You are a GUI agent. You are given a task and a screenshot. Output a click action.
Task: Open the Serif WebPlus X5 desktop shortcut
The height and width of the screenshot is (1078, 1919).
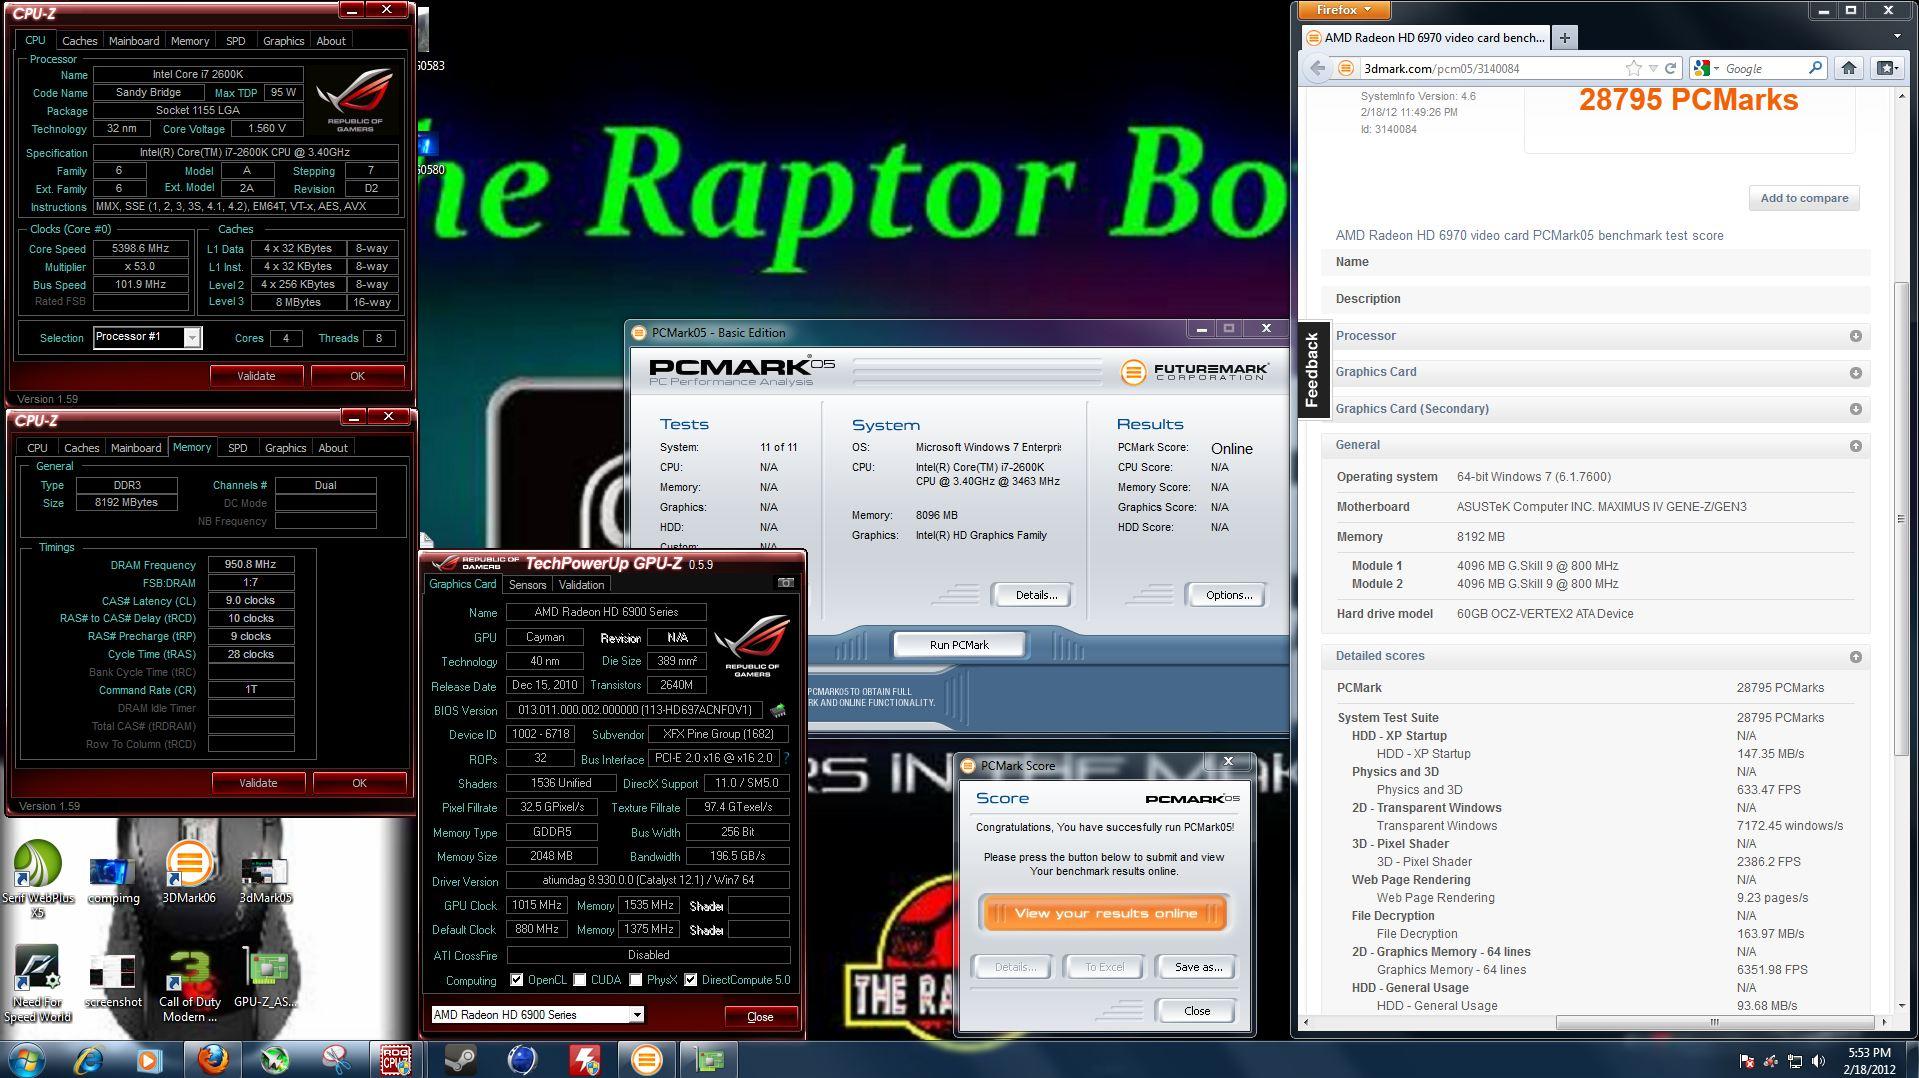(x=38, y=878)
